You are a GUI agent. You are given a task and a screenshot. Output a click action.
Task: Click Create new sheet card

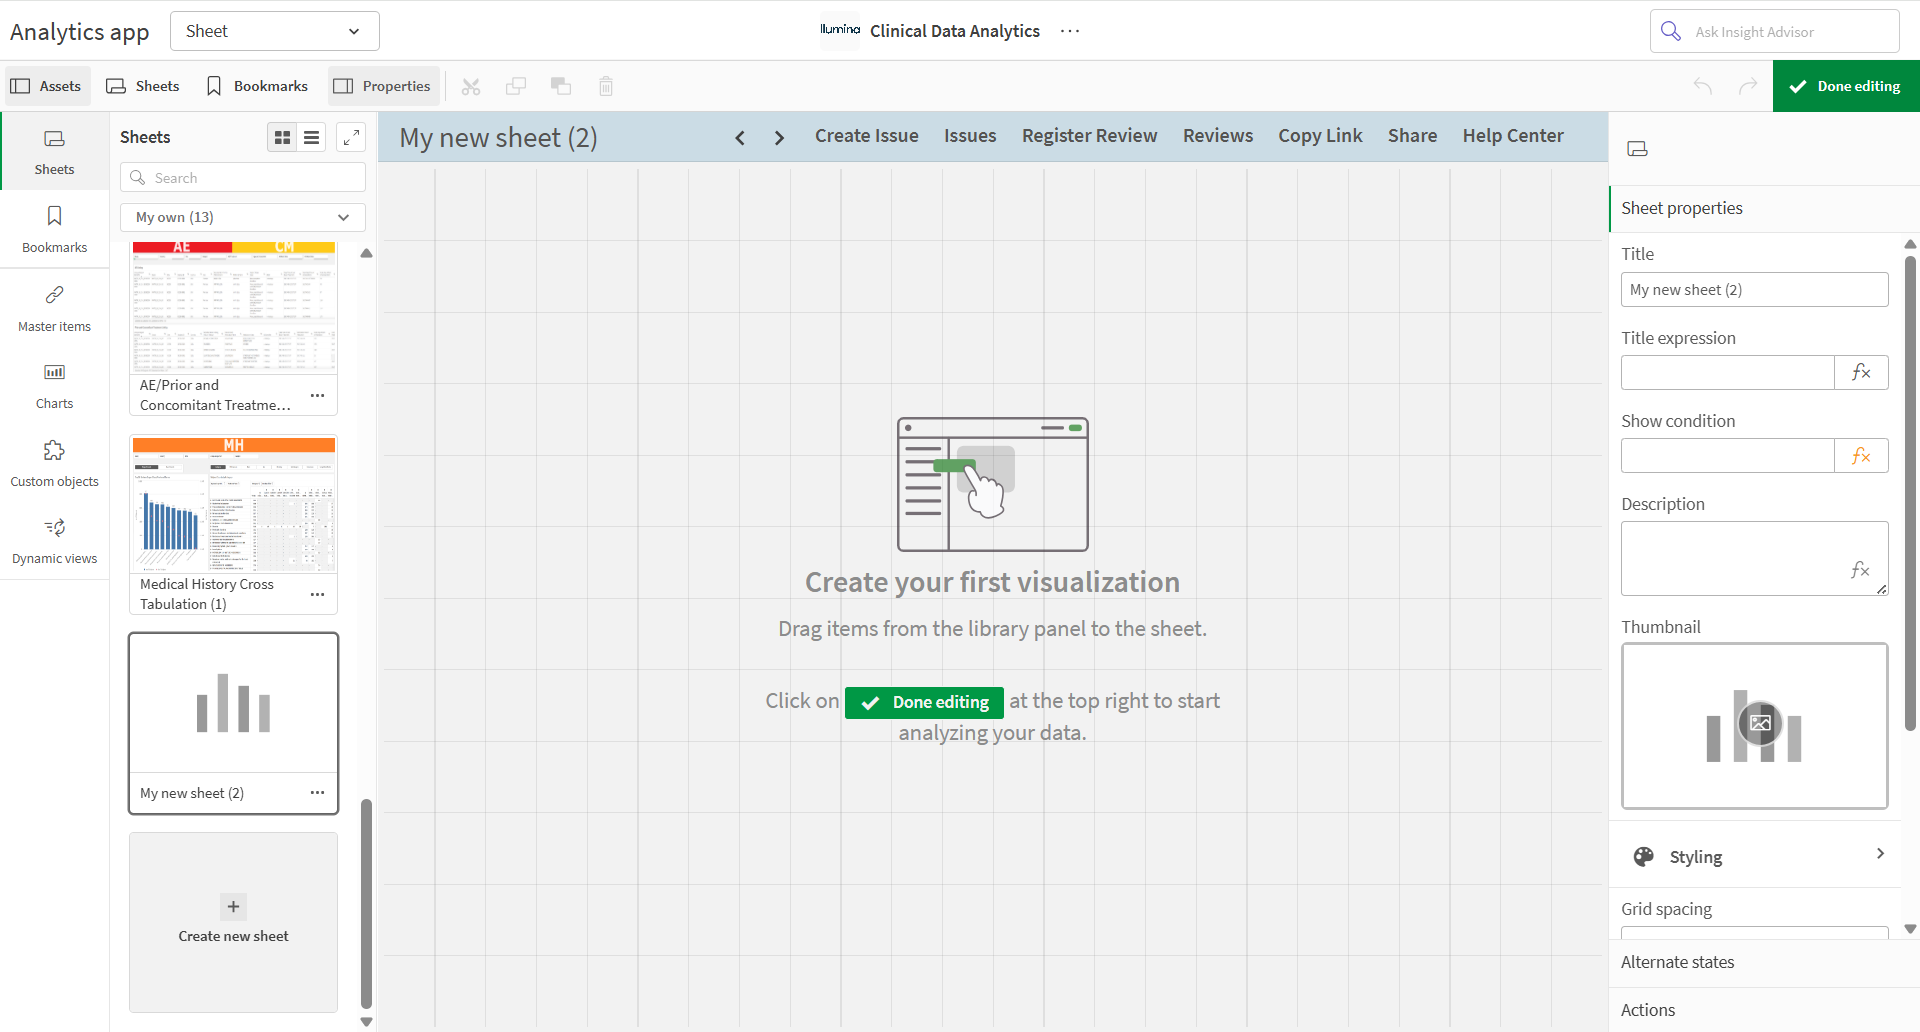(x=233, y=922)
